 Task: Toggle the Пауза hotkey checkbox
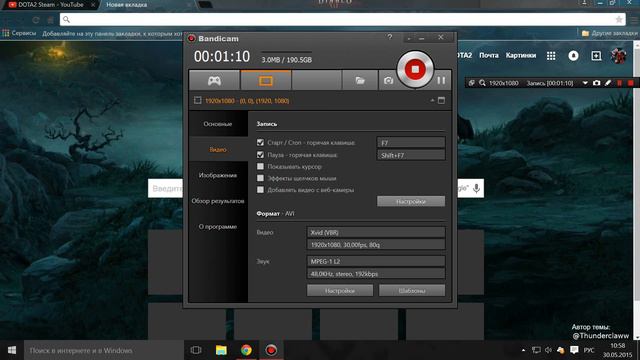pos(260,155)
